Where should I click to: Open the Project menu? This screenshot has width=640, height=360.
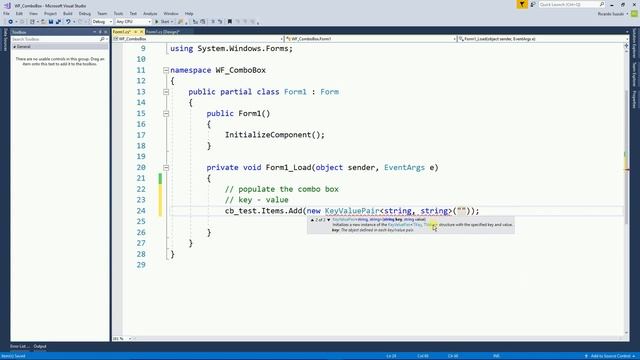pos(50,13)
